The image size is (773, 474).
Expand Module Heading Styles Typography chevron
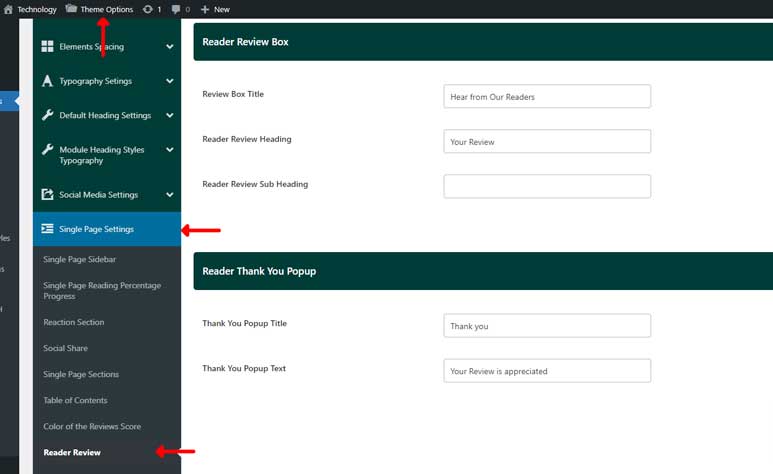click(x=170, y=150)
